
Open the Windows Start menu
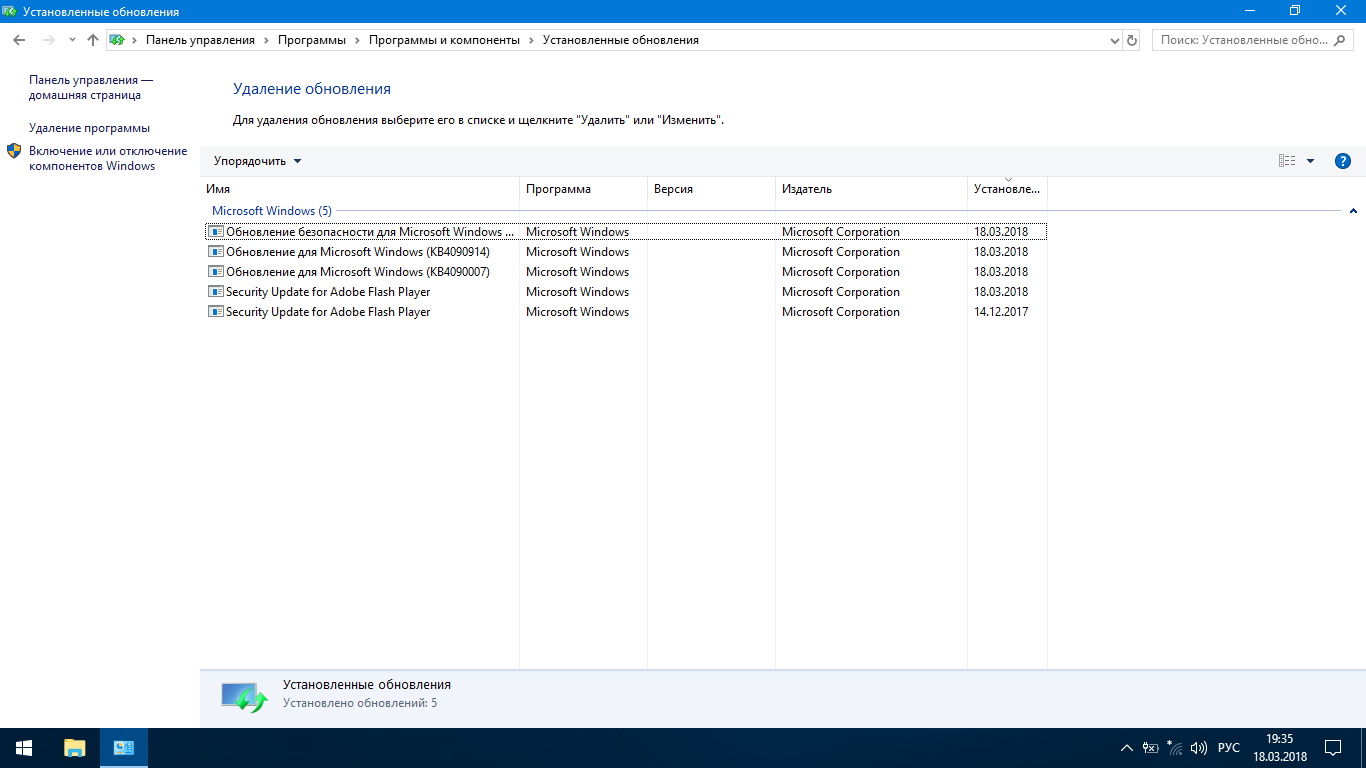24,748
